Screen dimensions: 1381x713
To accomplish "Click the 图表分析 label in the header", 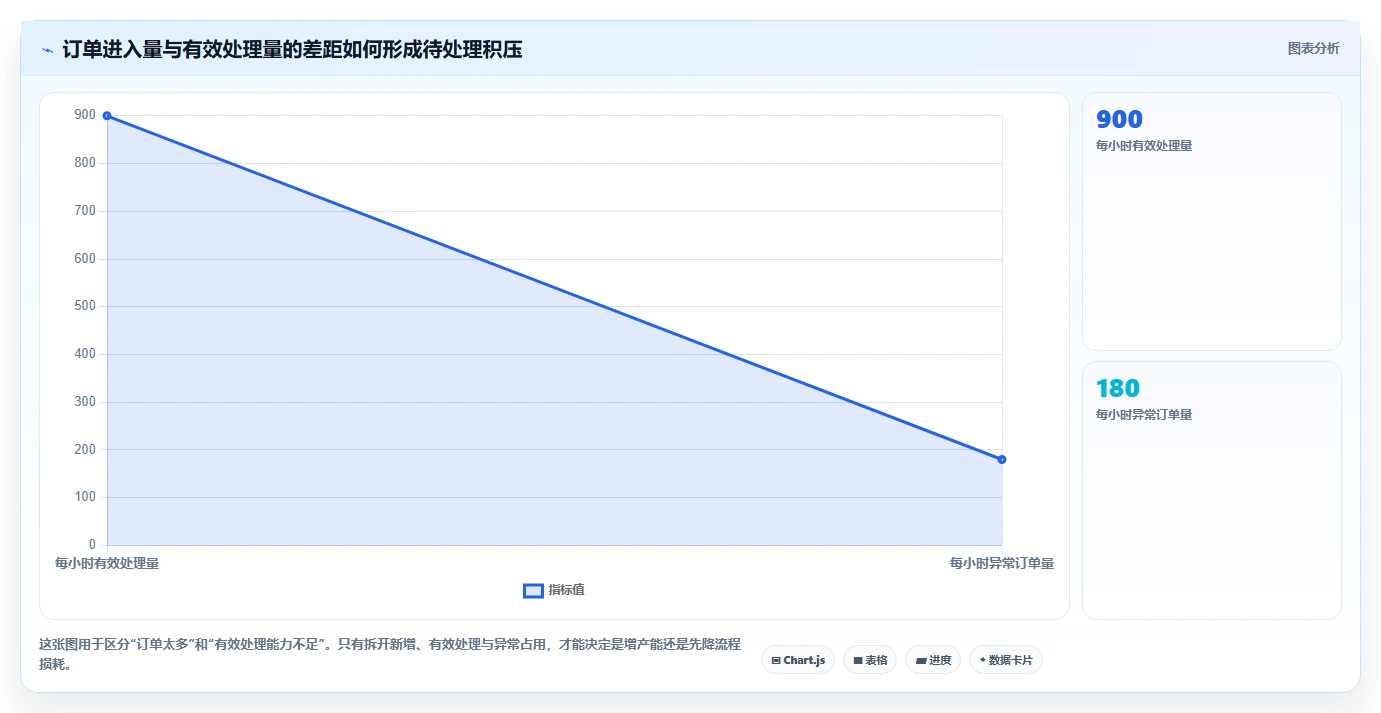I will (1313, 48).
